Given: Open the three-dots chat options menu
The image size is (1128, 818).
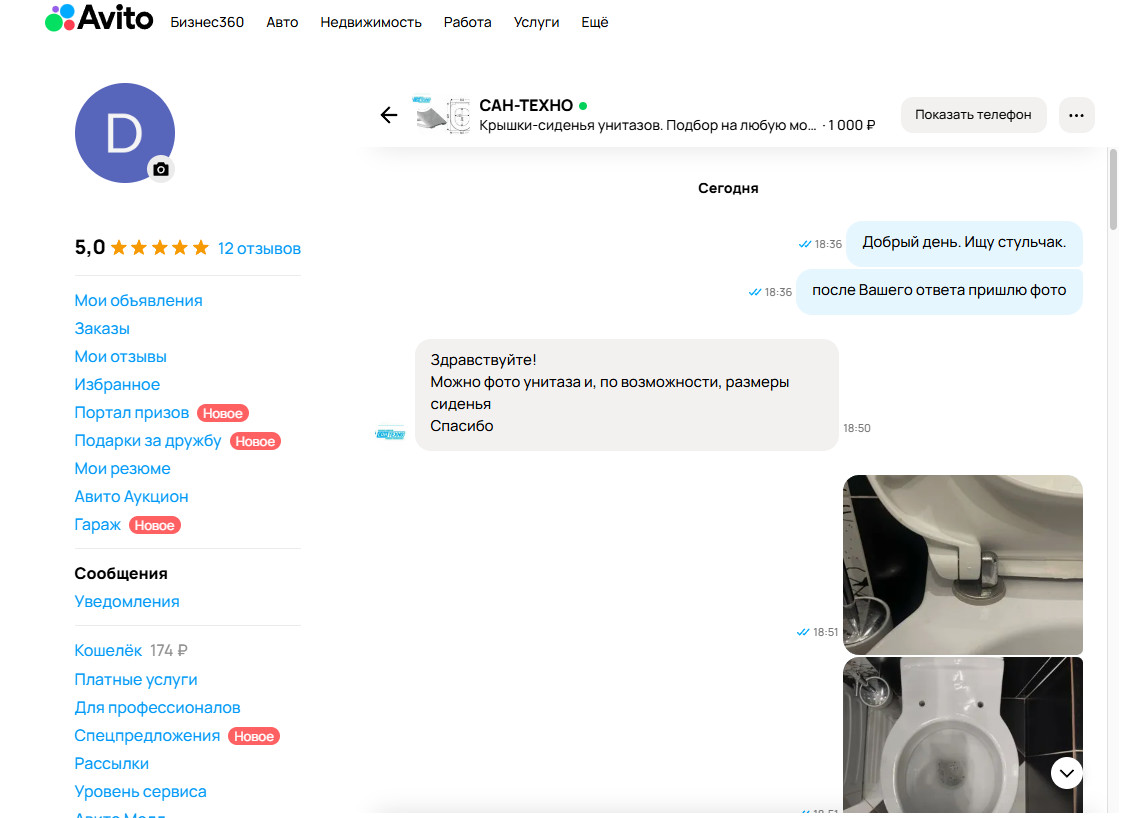Looking at the screenshot, I should (1076, 115).
